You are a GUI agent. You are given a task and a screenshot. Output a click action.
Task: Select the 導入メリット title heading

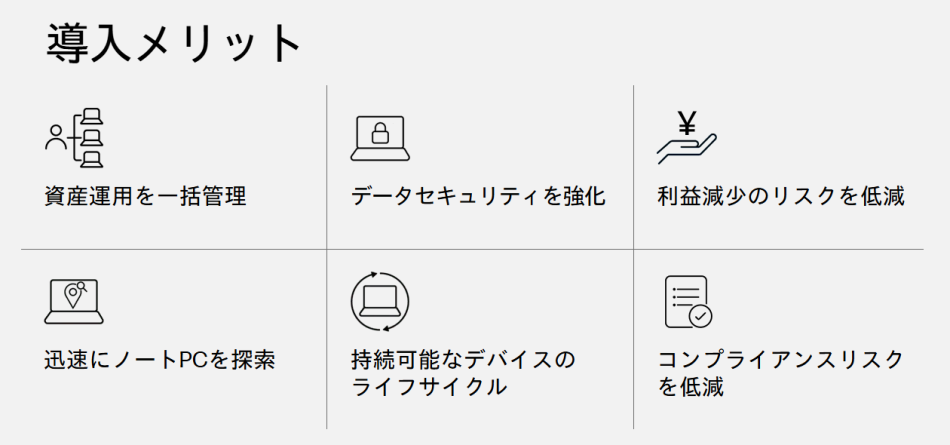pyautogui.click(x=173, y=43)
